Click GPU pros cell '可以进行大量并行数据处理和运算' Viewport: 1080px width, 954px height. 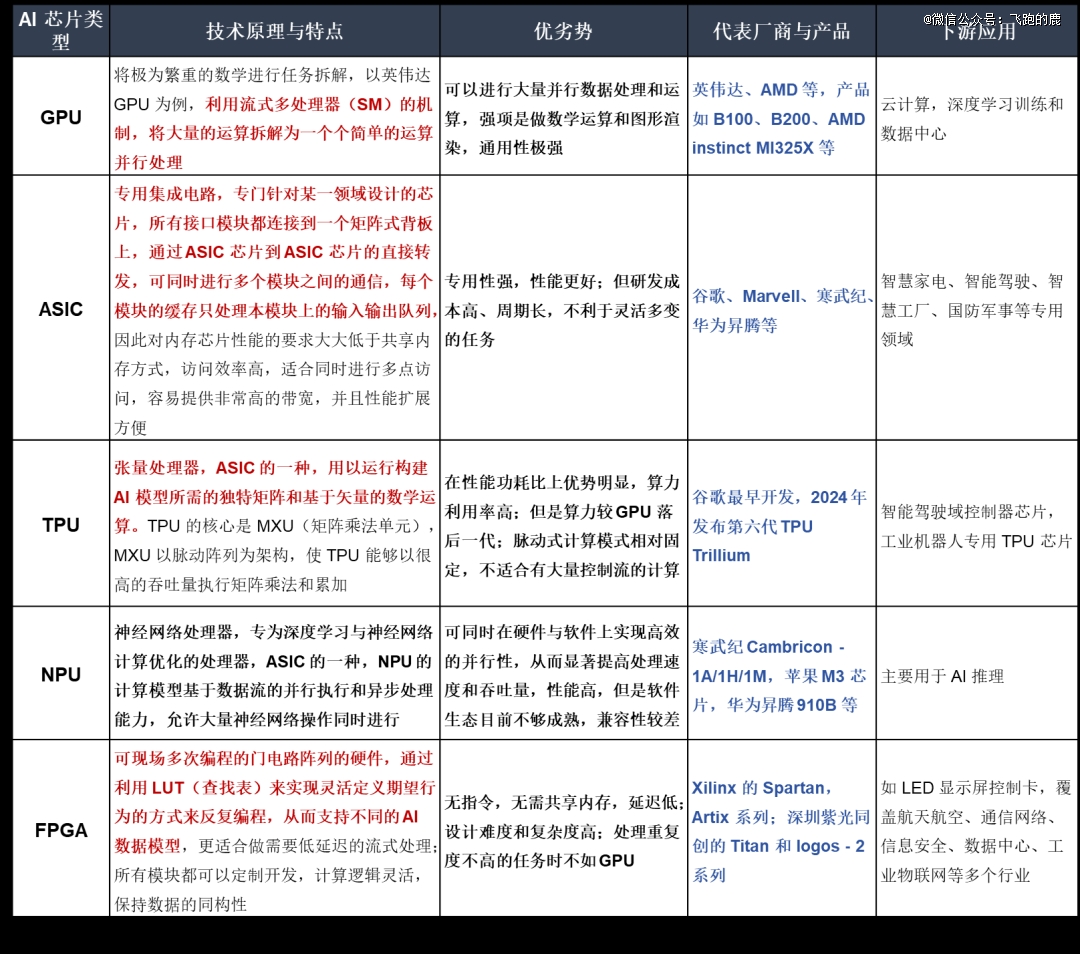point(563,116)
